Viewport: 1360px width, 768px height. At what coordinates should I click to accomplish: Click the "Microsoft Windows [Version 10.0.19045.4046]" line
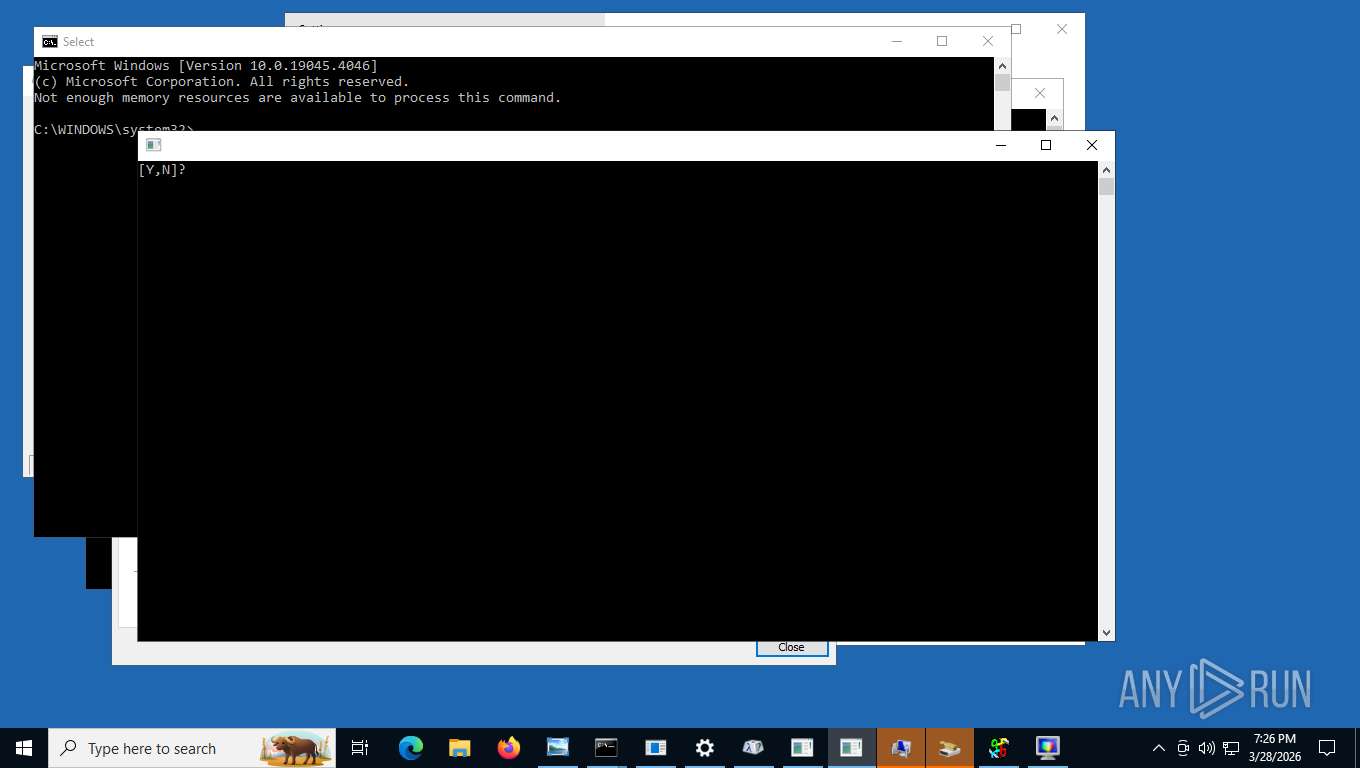206,66
